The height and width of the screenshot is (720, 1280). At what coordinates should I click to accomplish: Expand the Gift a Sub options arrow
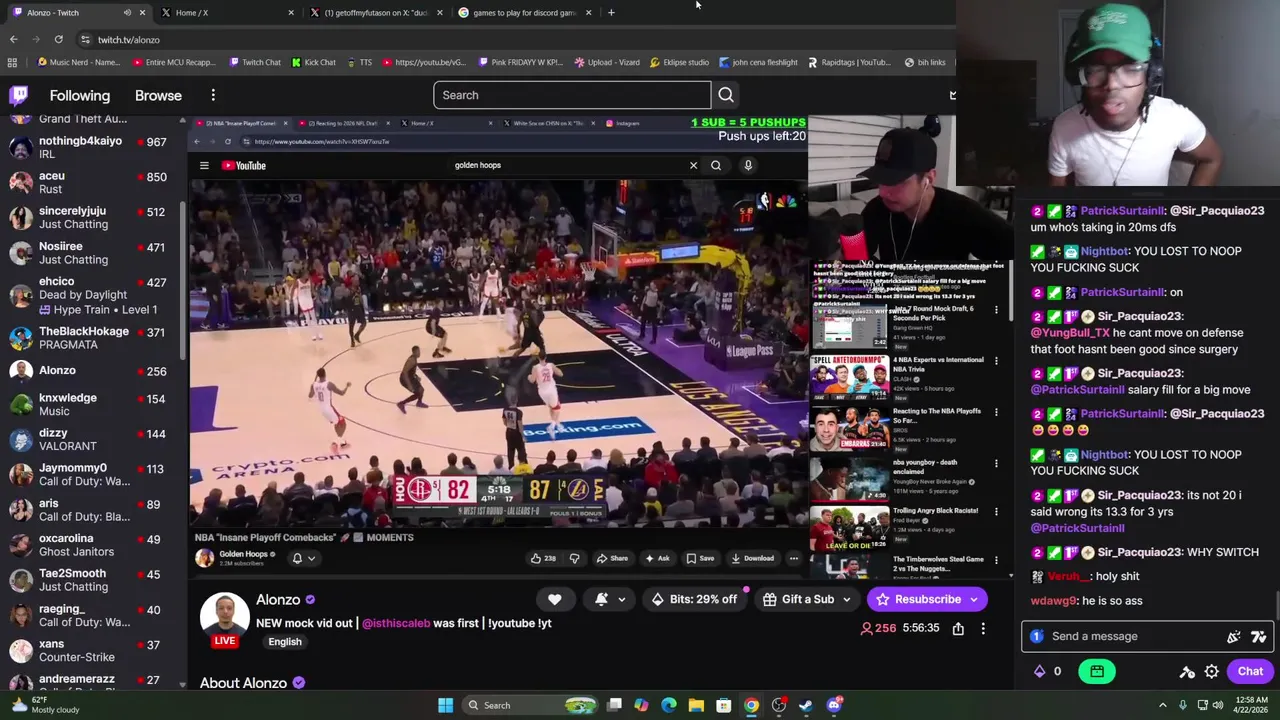point(847,599)
